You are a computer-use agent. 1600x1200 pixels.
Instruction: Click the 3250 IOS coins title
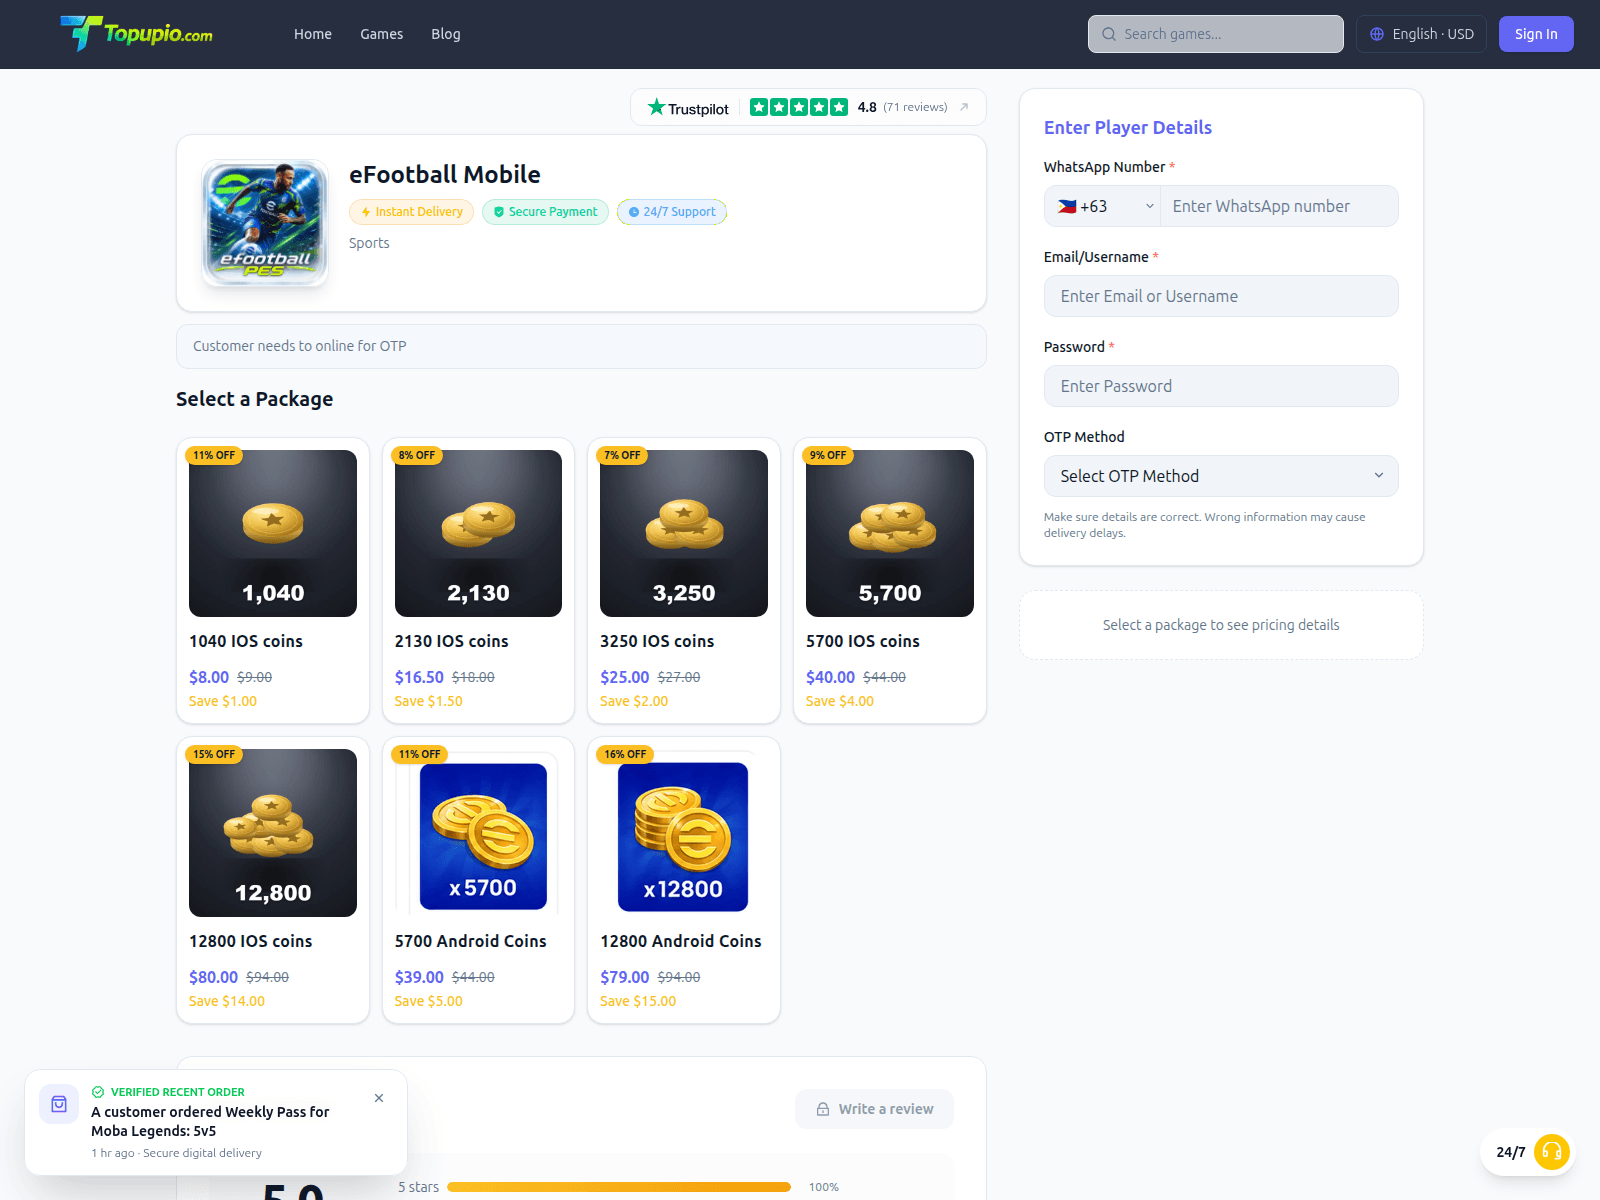pos(657,641)
